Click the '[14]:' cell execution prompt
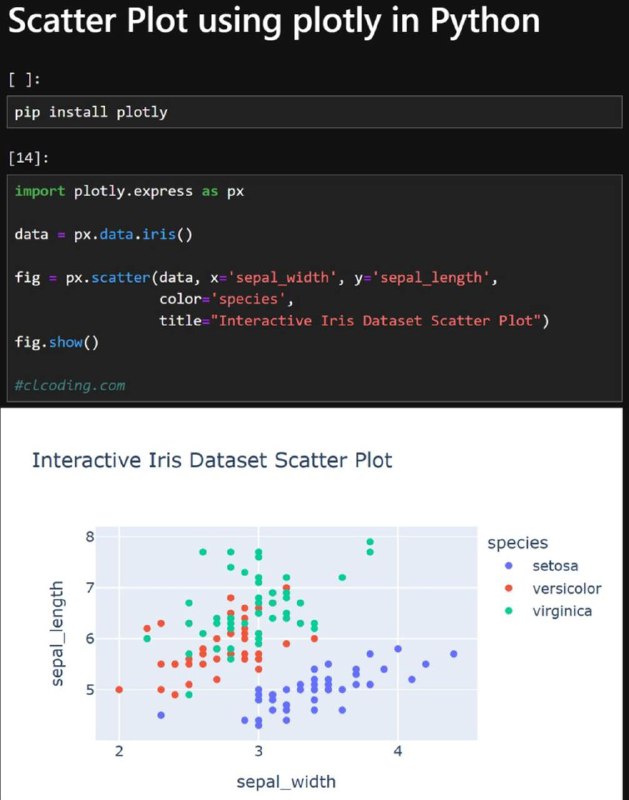This screenshot has height=800, width=629. [x=29, y=158]
